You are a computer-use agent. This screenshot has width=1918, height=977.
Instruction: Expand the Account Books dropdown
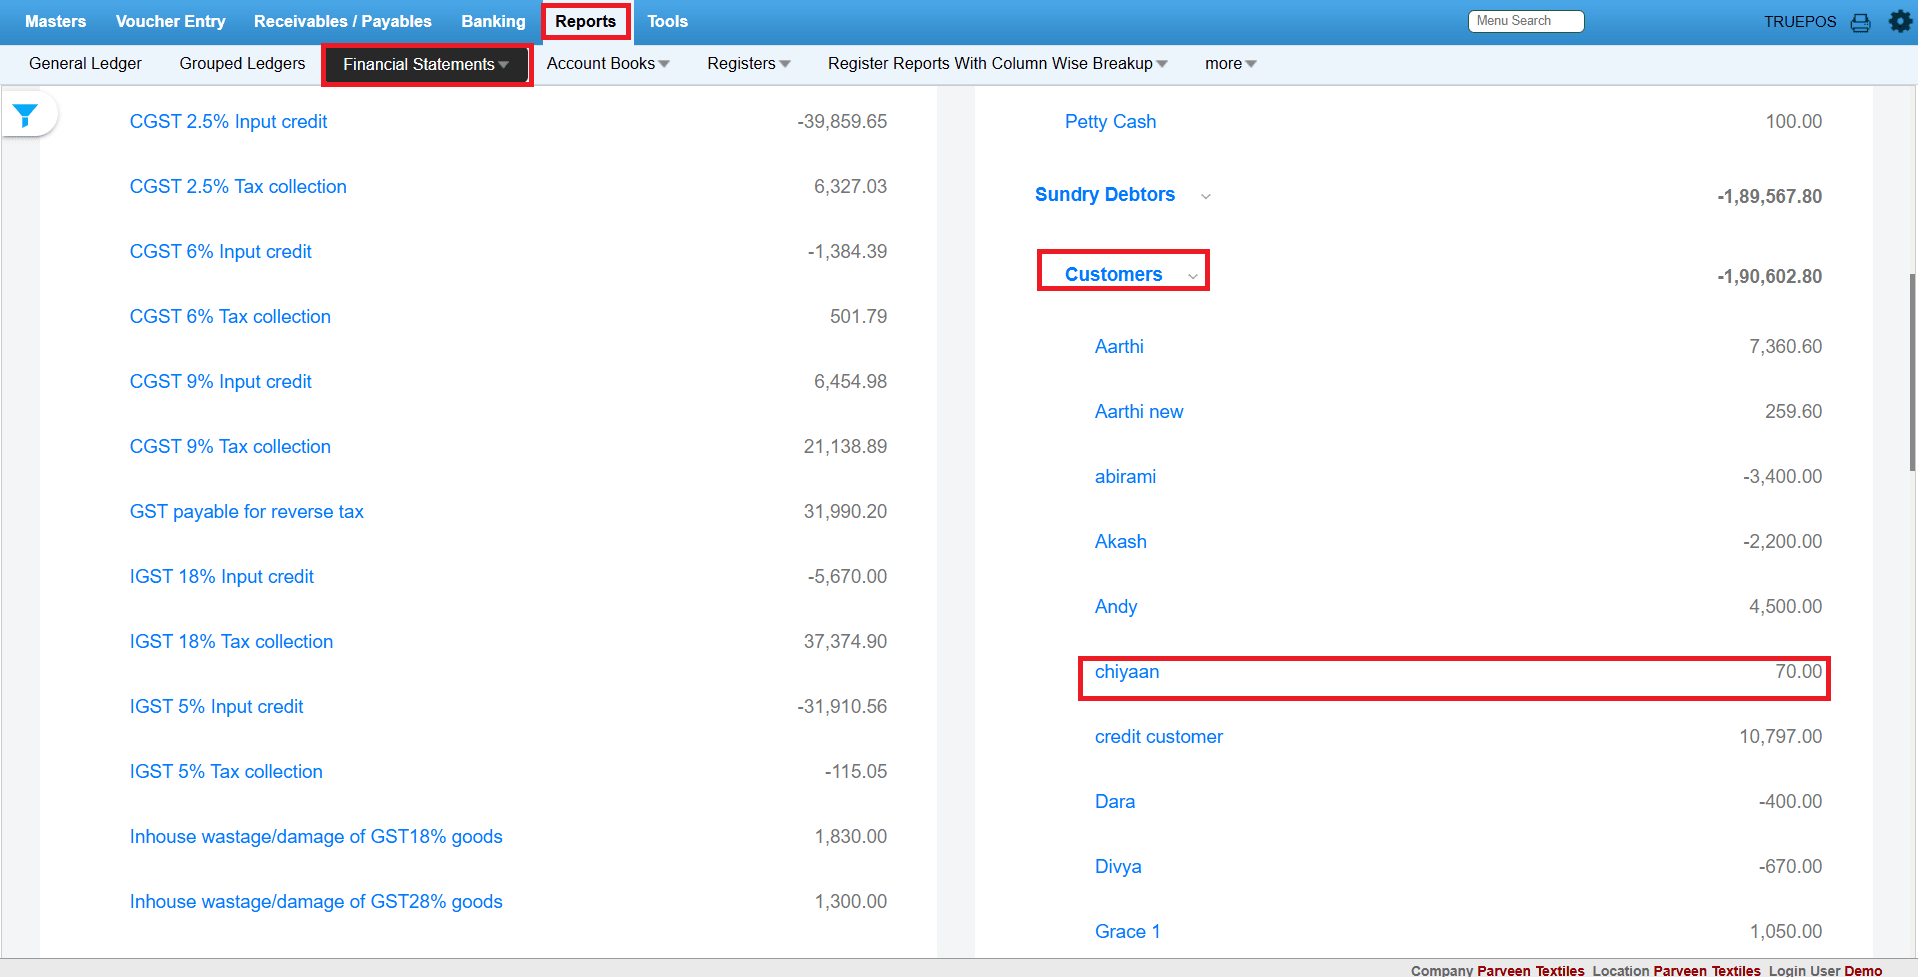(608, 64)
